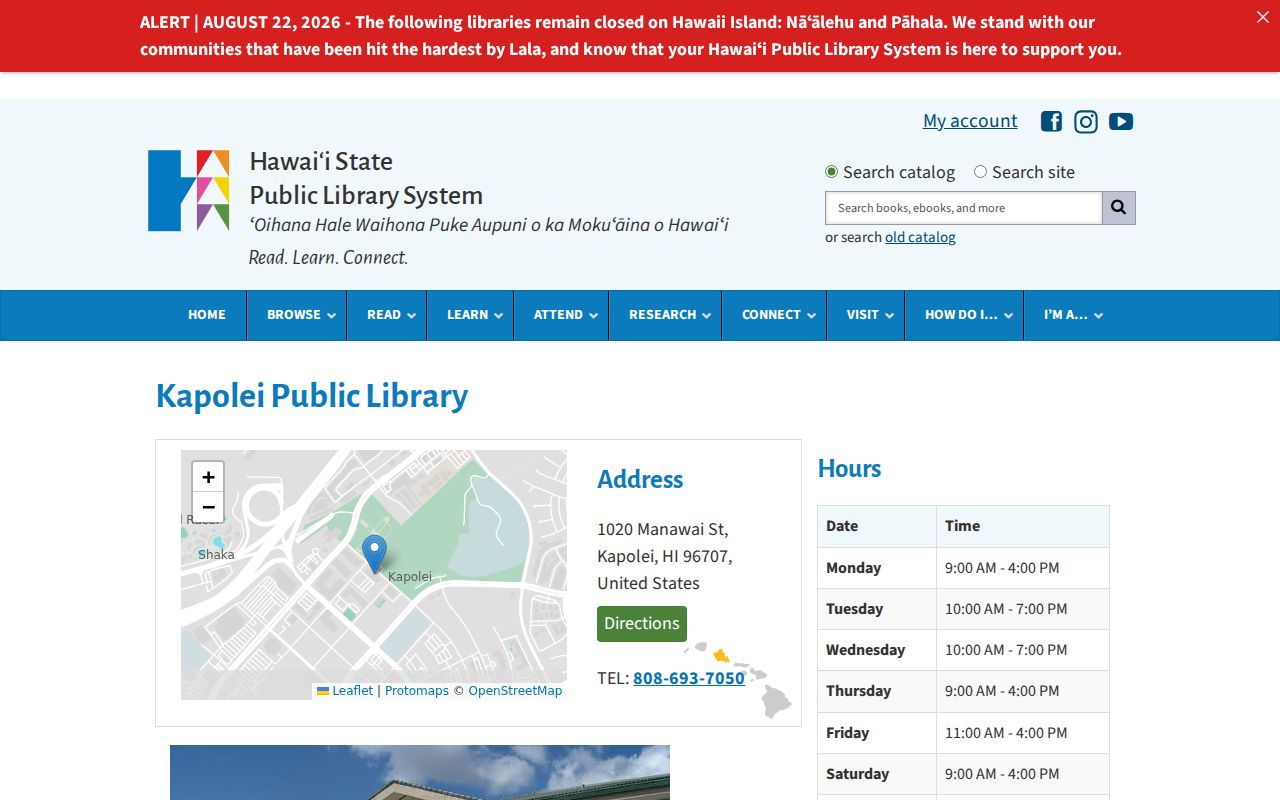Expand the How Do I menu
The width and height of the screenshot is (1280, 800).
[964, 315]
